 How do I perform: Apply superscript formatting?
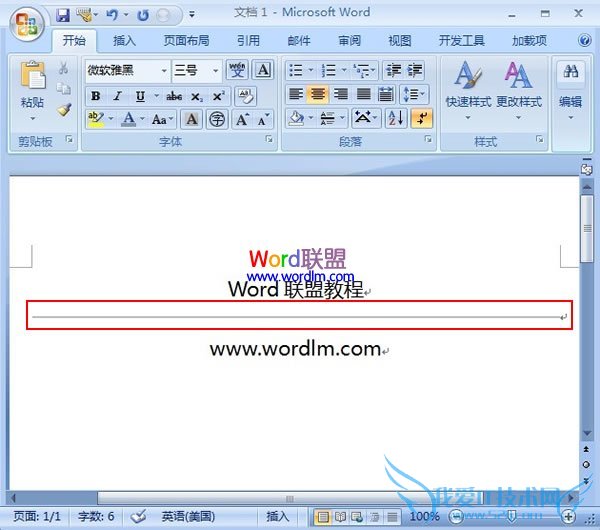218,96
